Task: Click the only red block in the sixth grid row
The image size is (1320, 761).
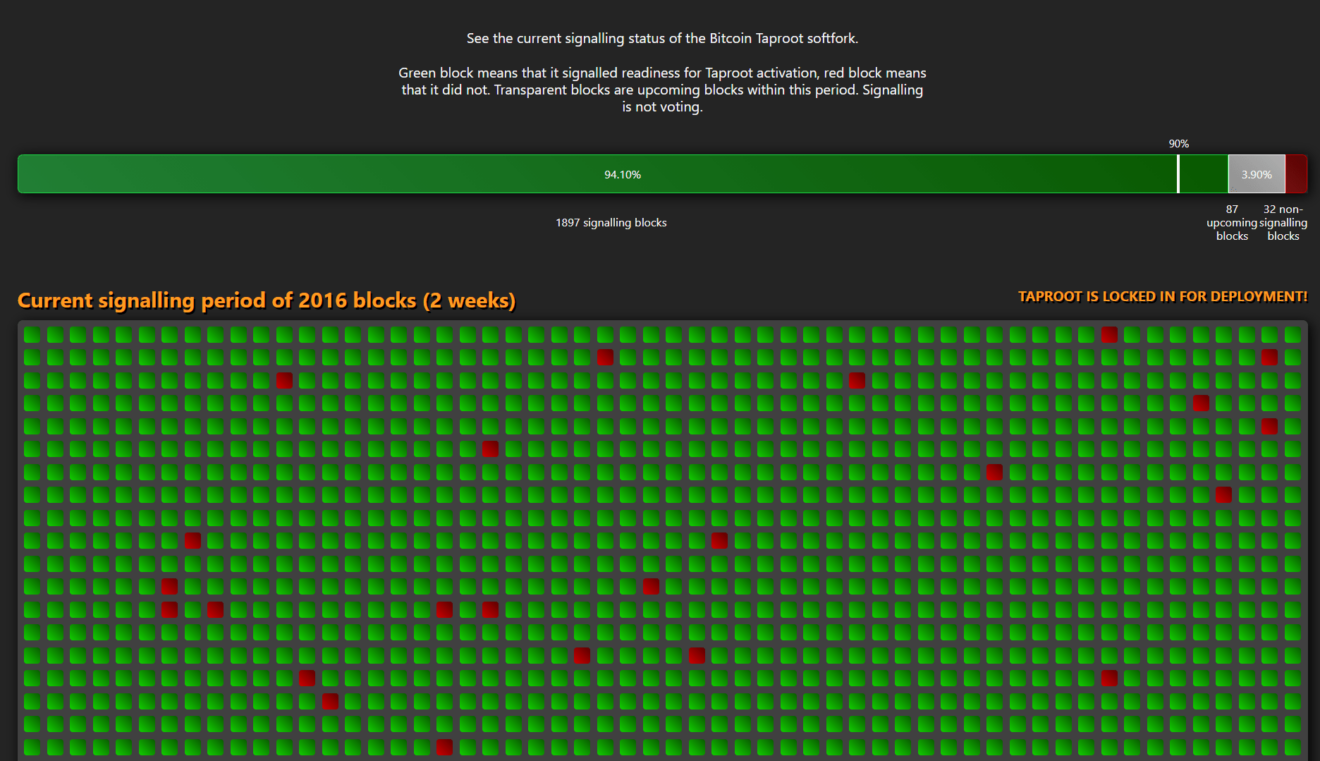Action: click(x=490, y=449)
